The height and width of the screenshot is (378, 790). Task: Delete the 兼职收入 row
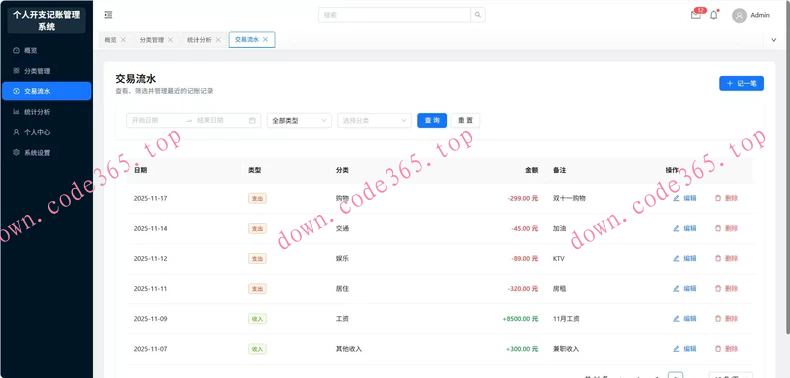click(726, 349)
